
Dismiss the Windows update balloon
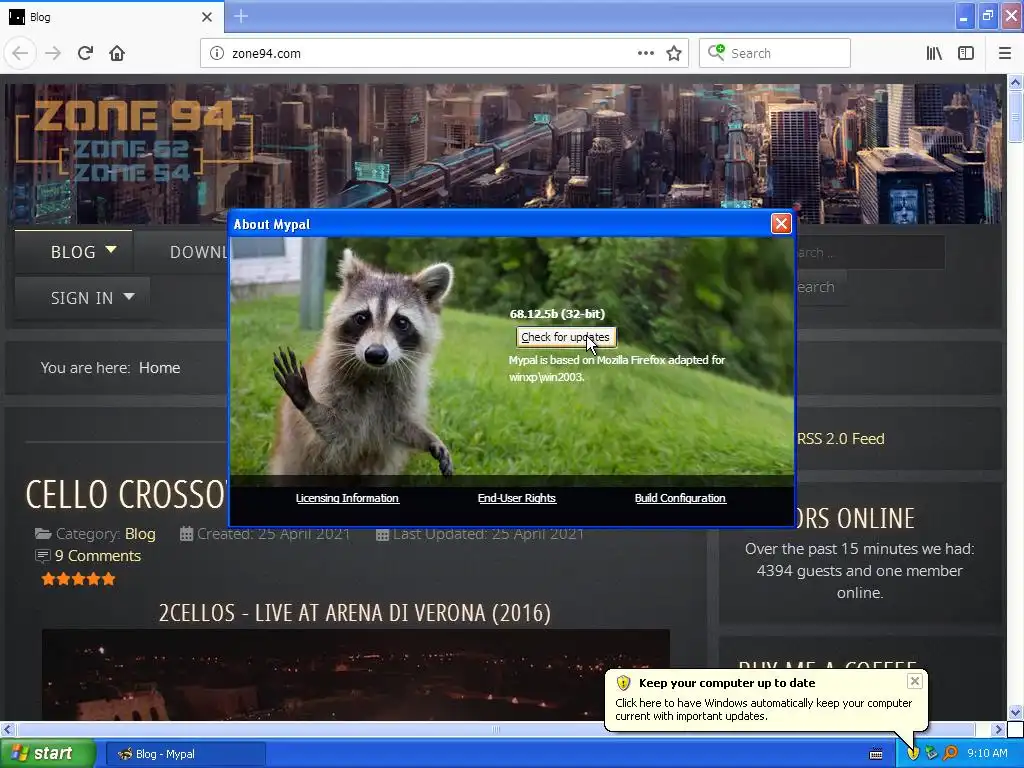point(914,681)
